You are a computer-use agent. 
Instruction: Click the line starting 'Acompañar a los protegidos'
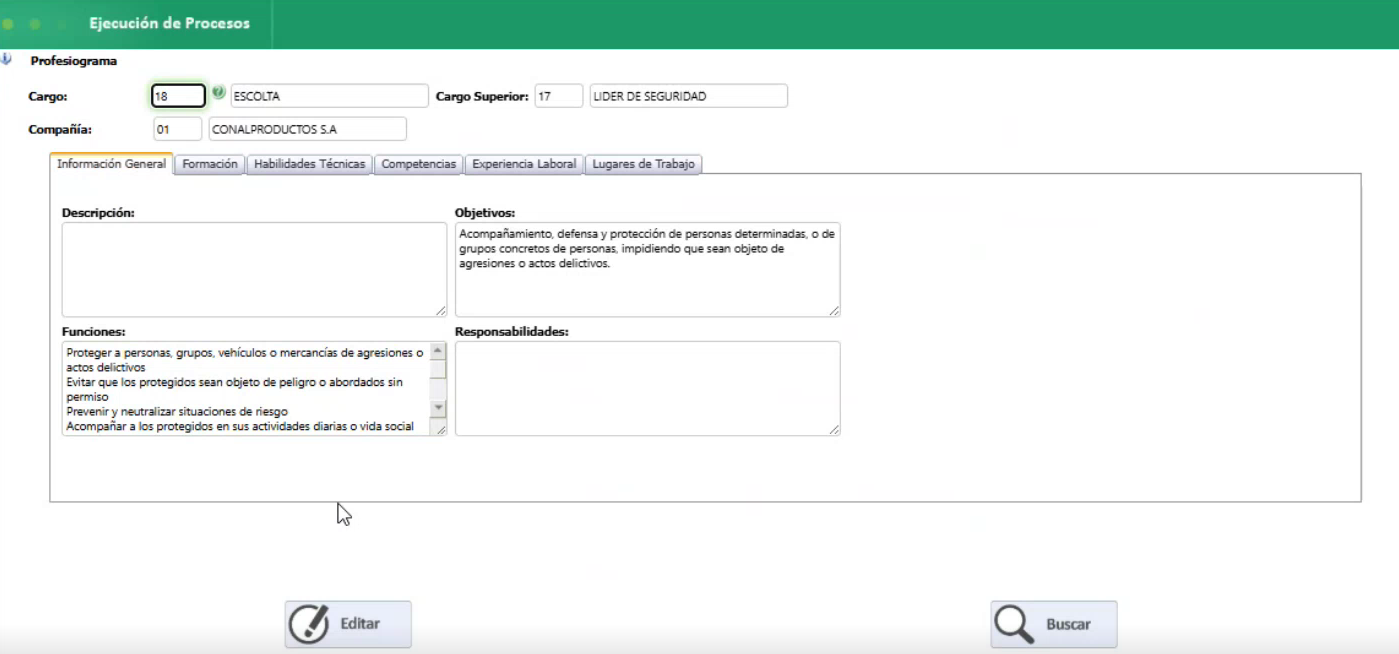(240, 426)
